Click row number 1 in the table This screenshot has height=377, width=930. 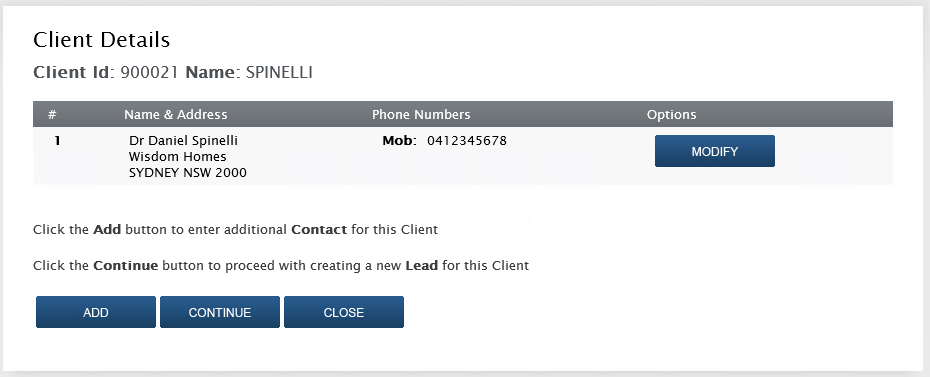tap(58, 141)
